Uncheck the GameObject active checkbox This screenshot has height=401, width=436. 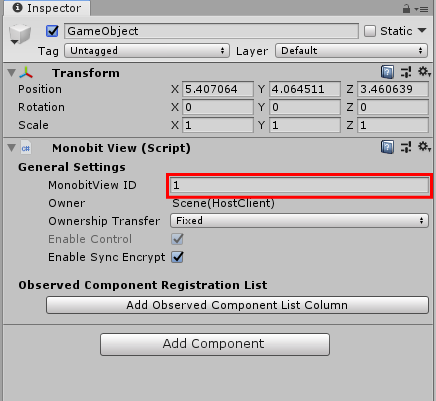pos(52,31)
